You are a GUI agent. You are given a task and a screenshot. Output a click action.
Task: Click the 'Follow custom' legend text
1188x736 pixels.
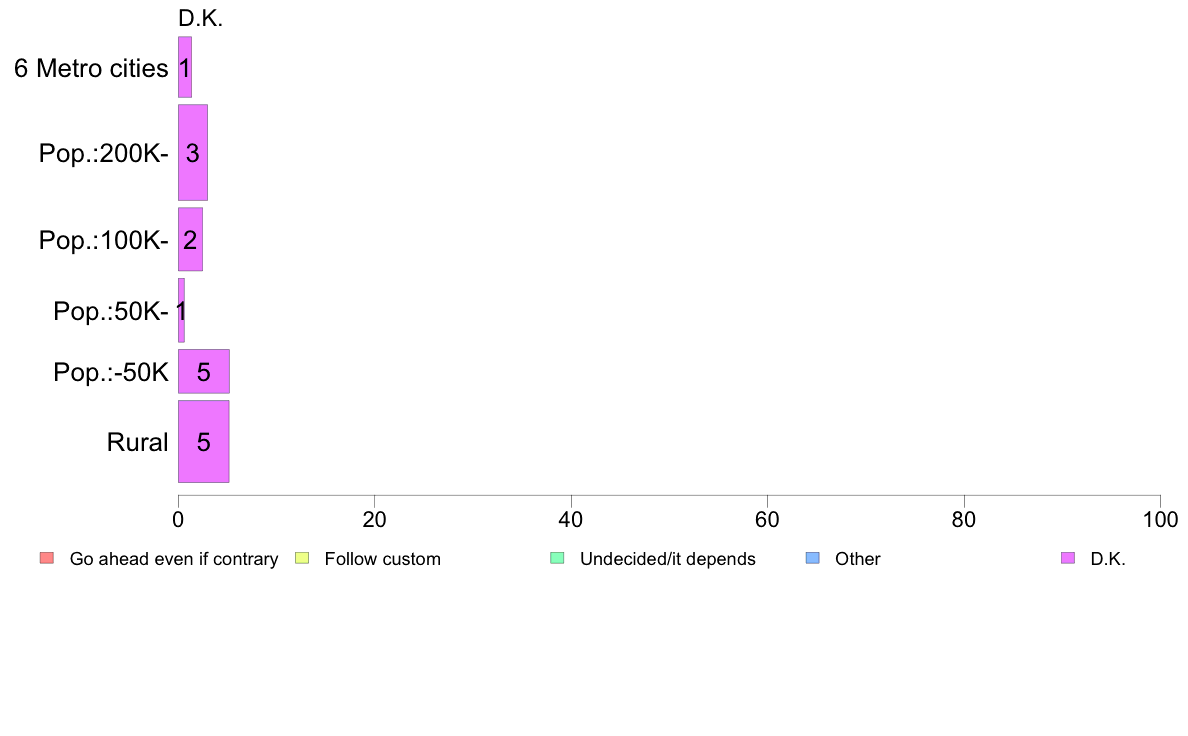click(x=383, y=559)
